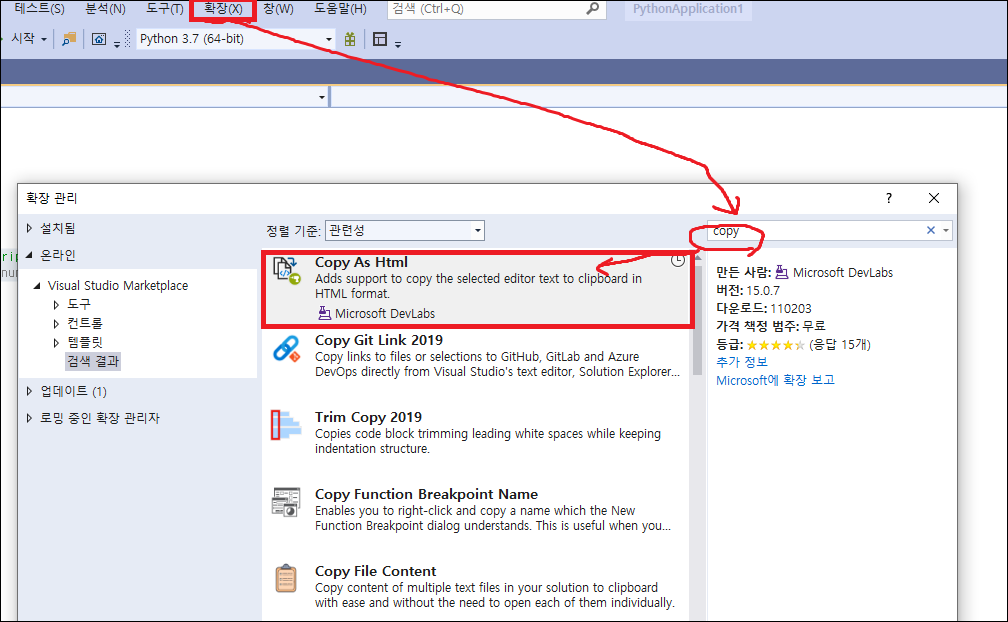Click the 다운로드: 110203 text
The image size is (1008, 622).
click(764, 308)
